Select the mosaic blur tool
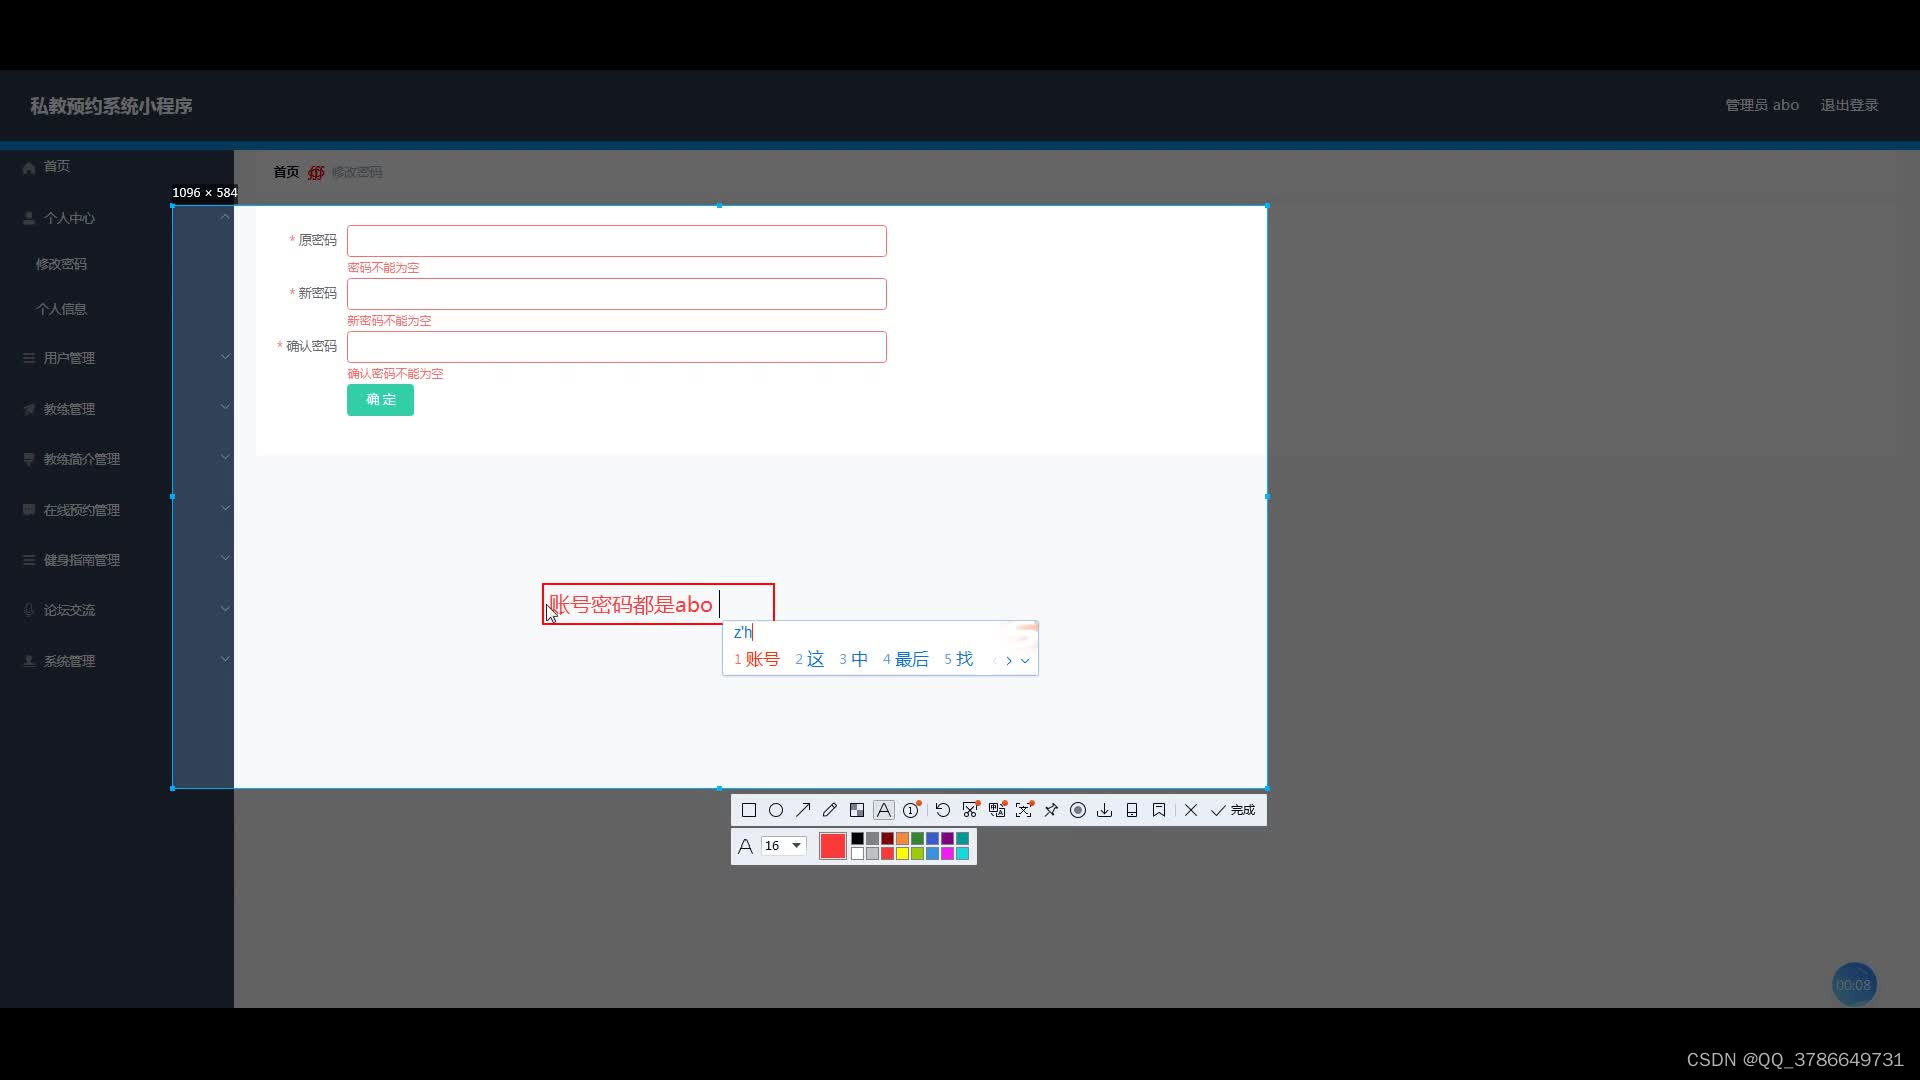The image size is (1920, 1080). [x=857, y=811]
